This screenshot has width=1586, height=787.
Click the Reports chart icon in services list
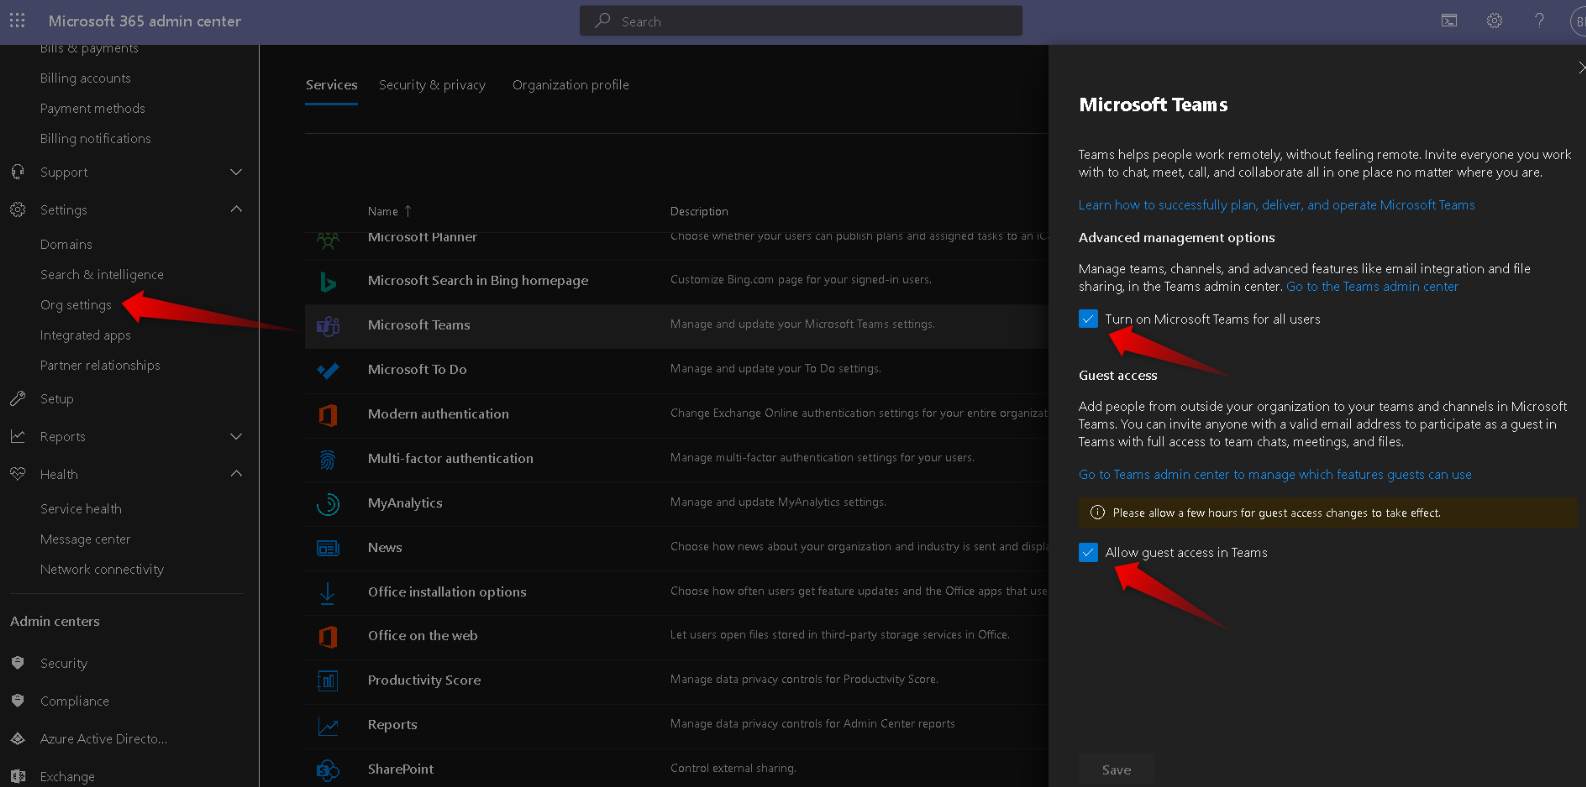[x=327, y=726]
